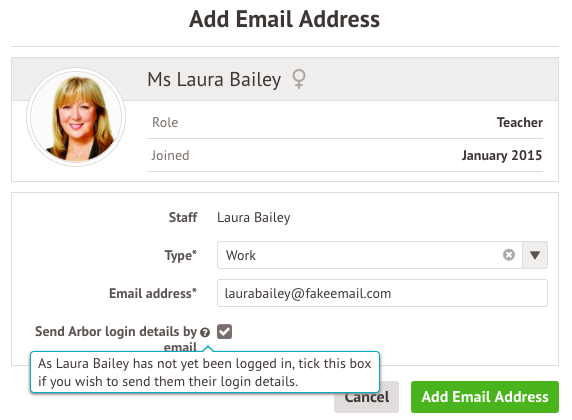Click the question mark help icon
The height and width of the screenshot is (420, 572).
(205, 332)
